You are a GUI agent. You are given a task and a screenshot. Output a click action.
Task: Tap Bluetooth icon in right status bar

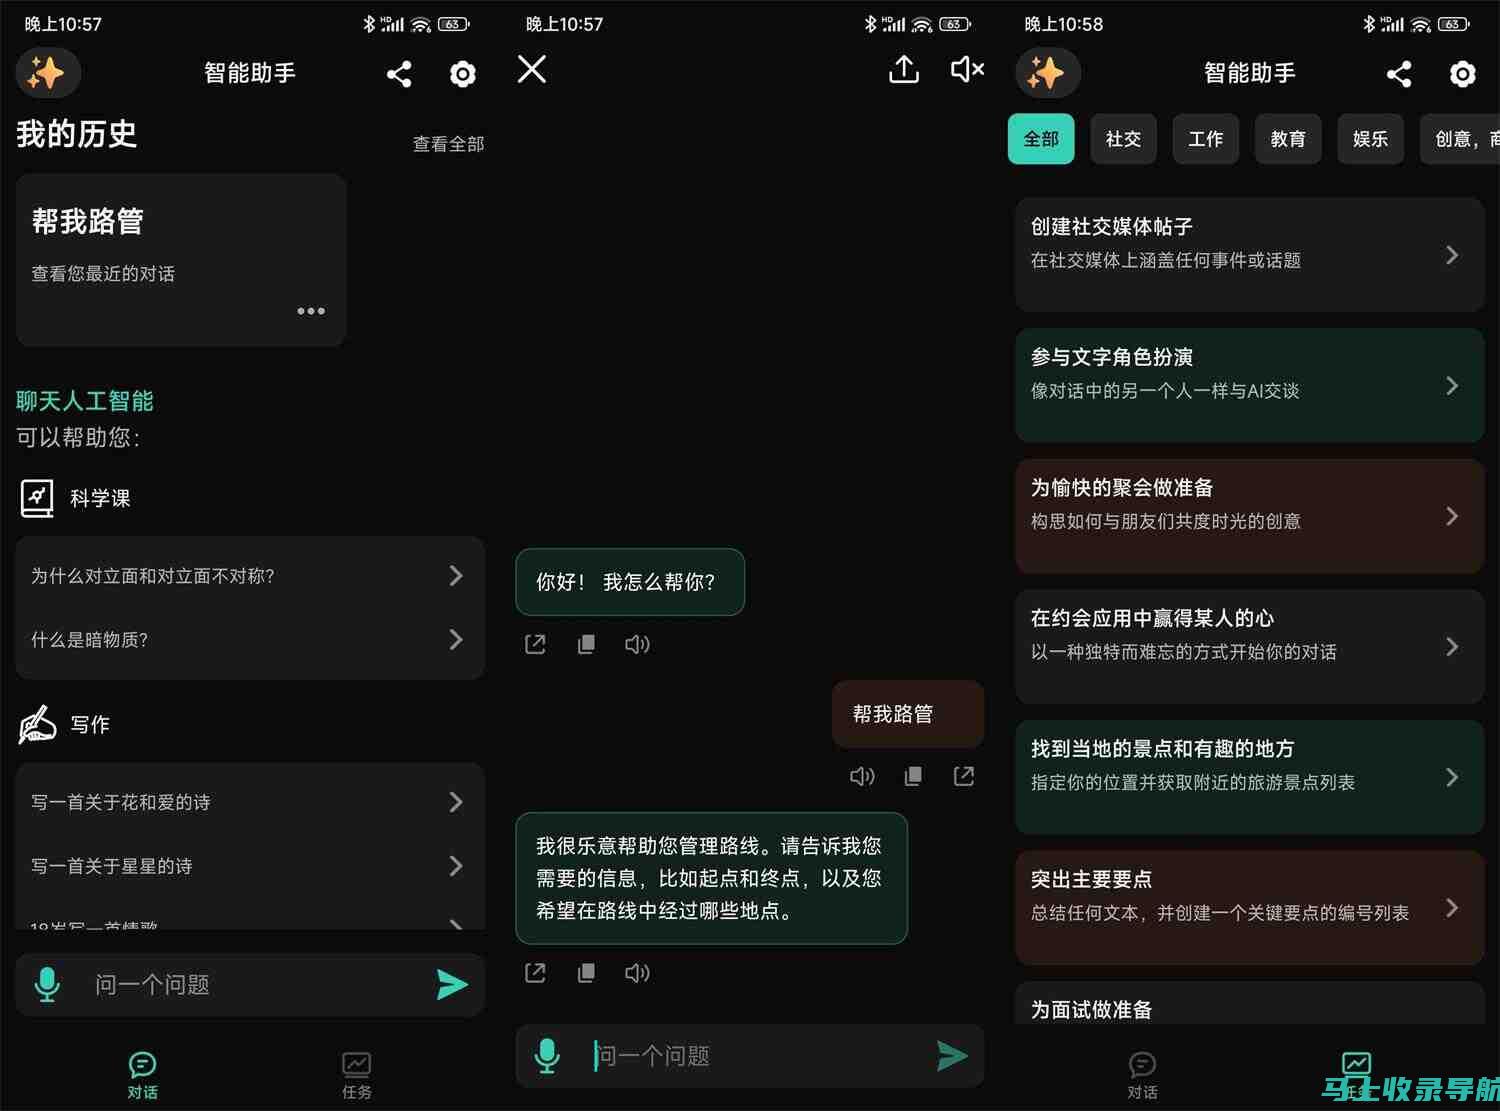(x=1369, y=24)
